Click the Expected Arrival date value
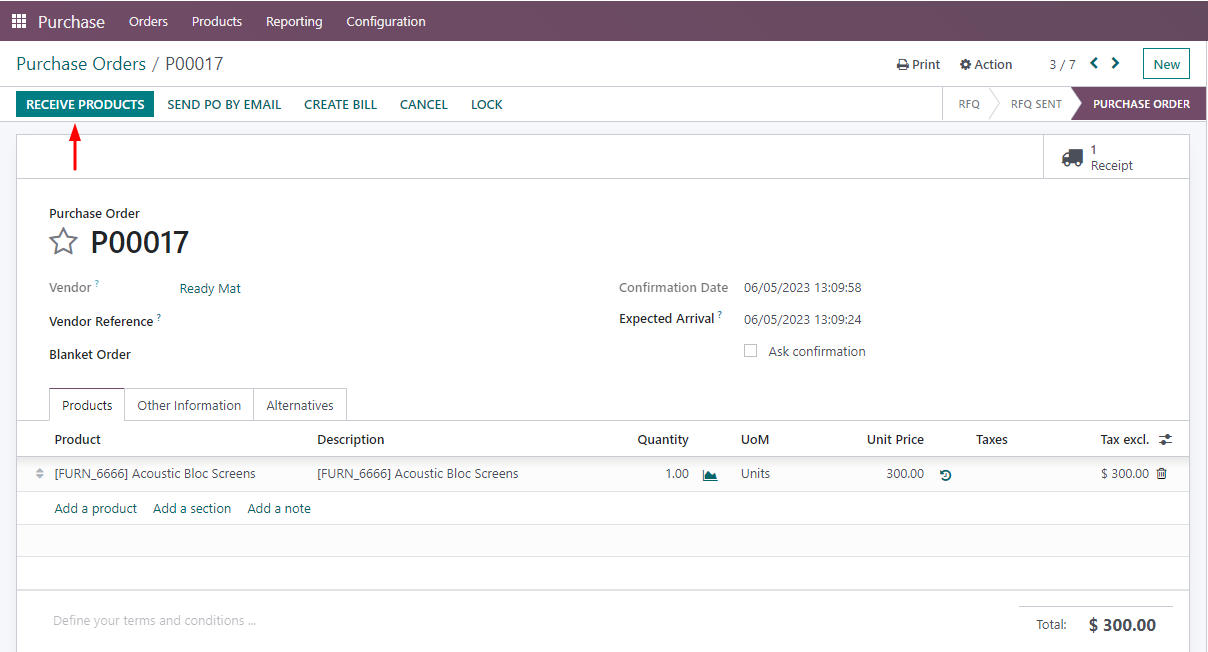 (803, 320)
